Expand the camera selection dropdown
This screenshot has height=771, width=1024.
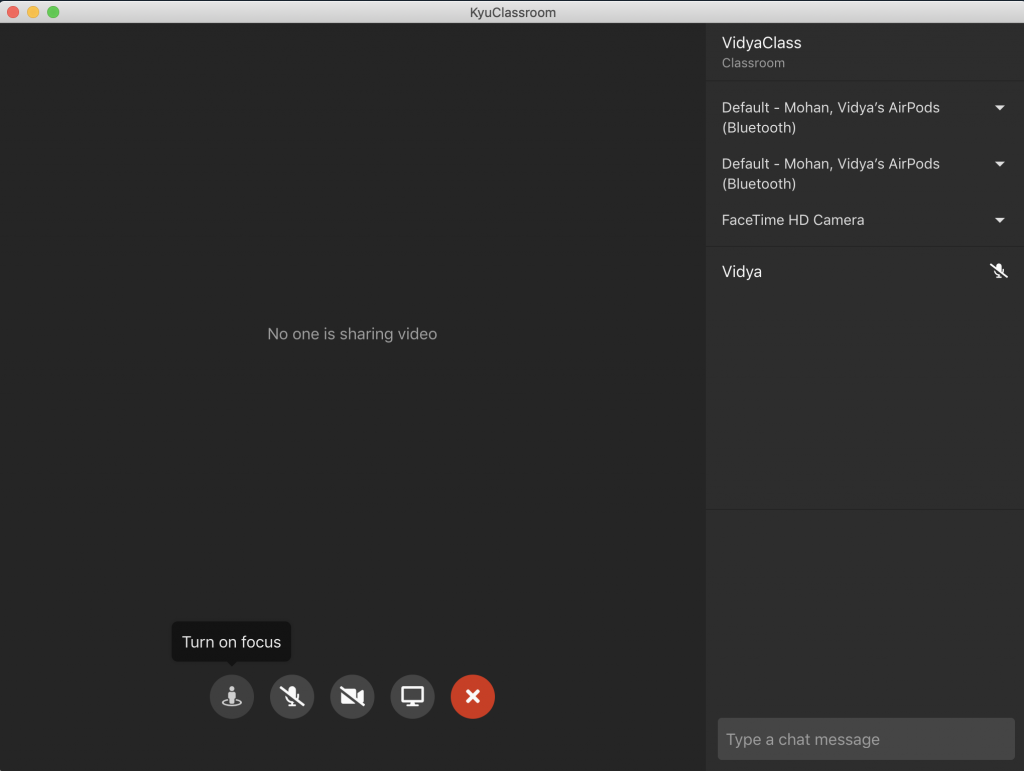click(x=999, y=220)
